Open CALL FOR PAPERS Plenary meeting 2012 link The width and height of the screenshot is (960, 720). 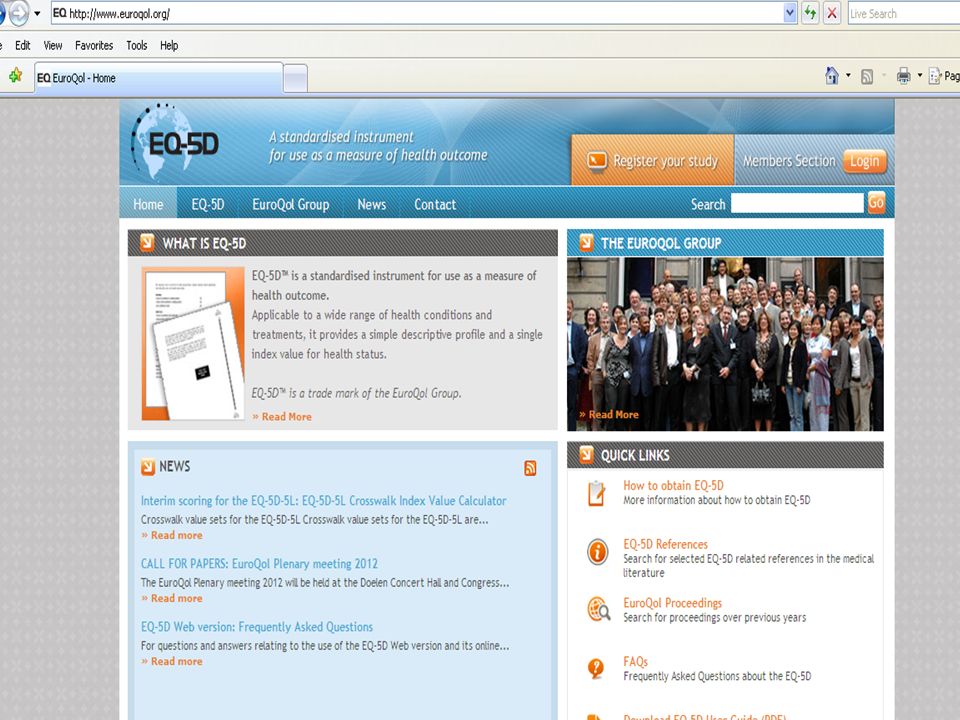[259, 564]
